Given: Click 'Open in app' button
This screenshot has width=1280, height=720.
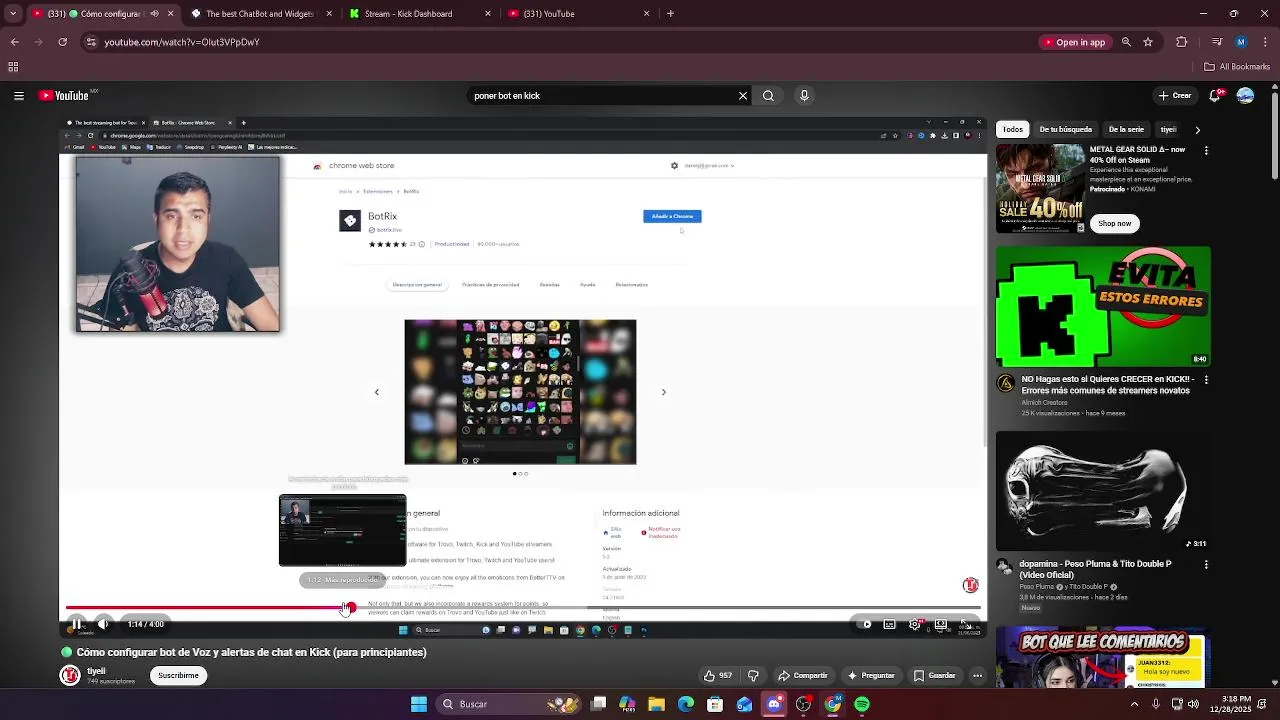Looking at the screenshot, I should click(1073, 42).
